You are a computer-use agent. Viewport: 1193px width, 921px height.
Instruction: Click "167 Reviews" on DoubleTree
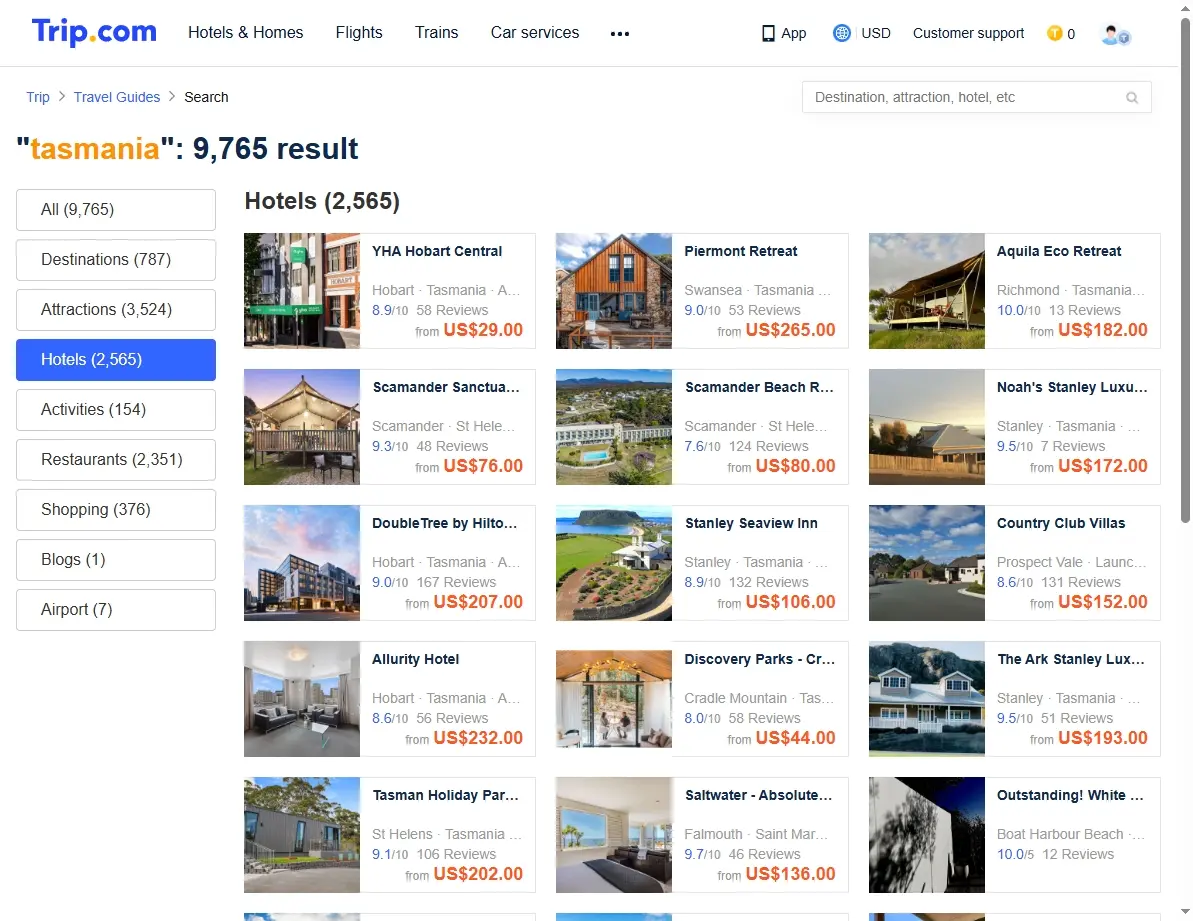click(456, 583)
